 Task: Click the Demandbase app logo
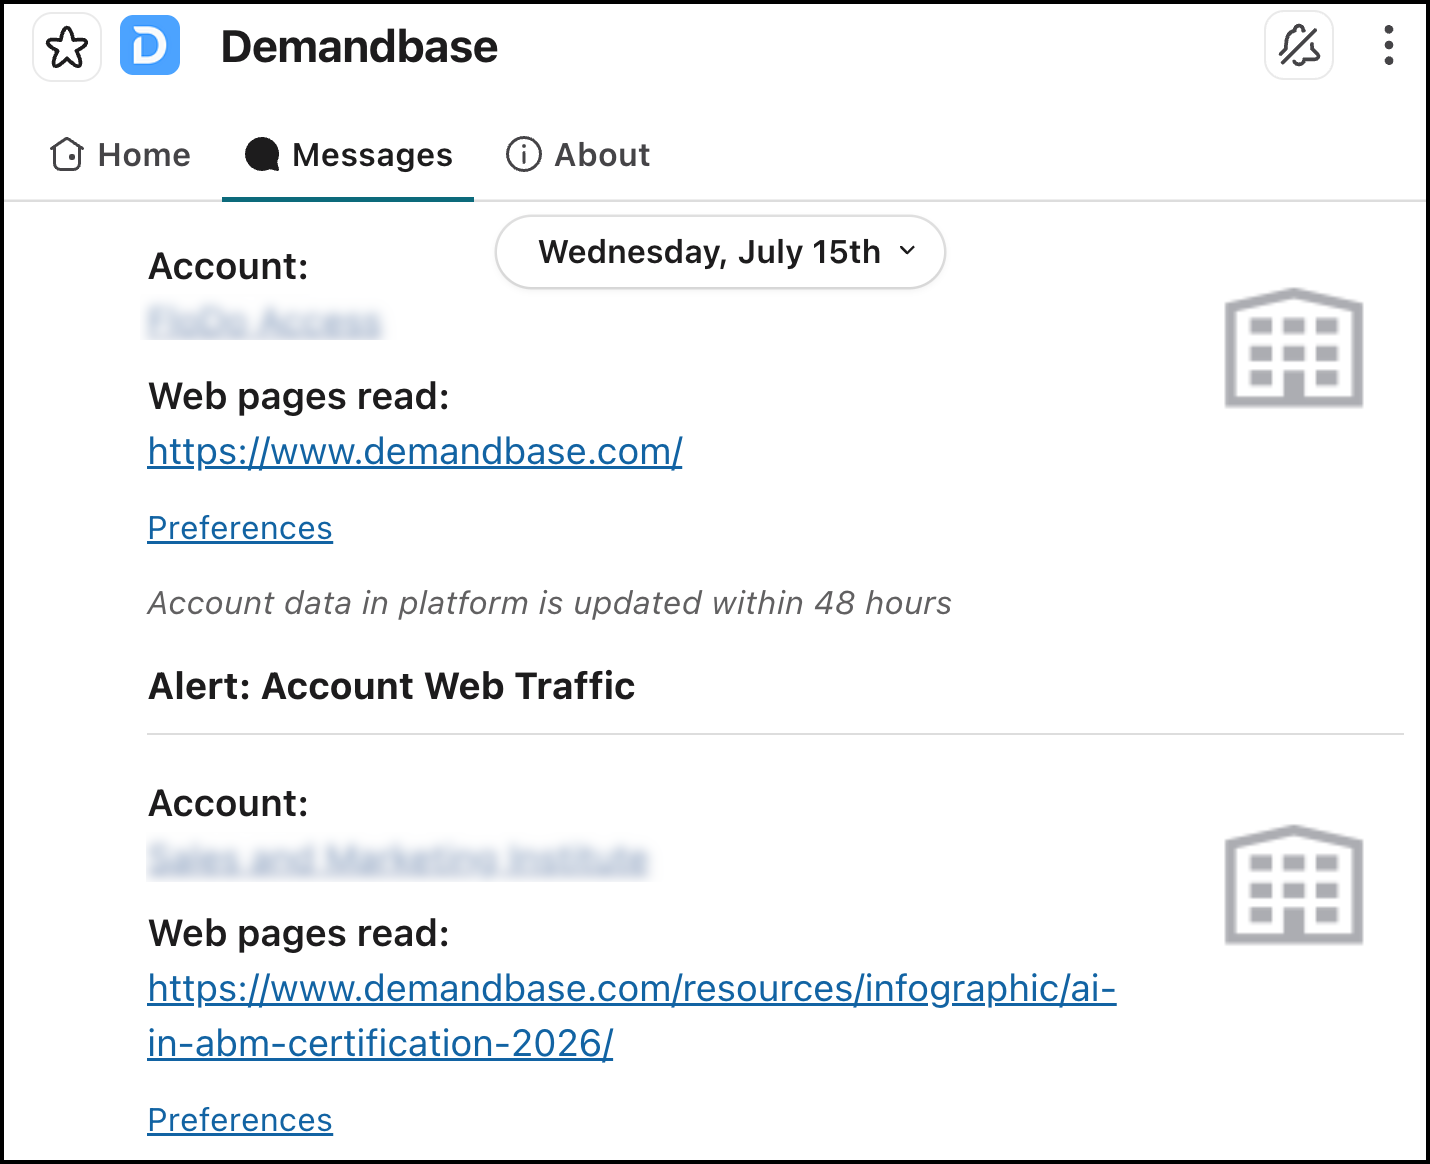point(150,46)
